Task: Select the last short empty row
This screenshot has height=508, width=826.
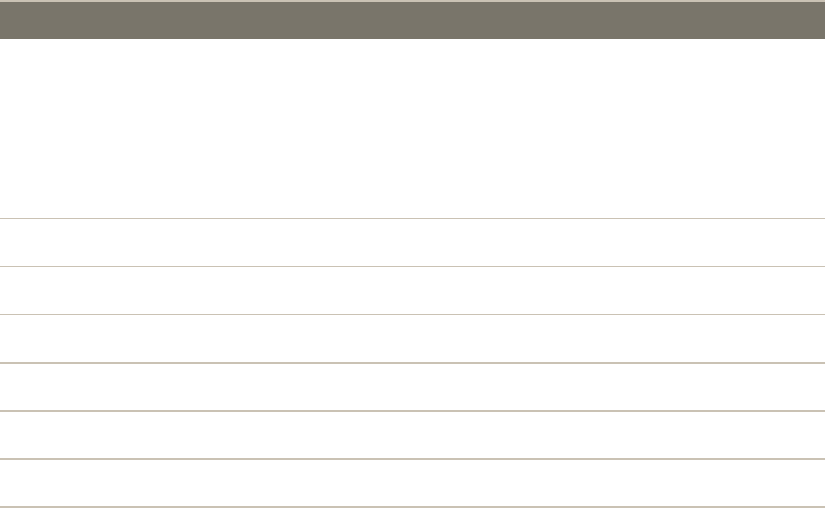Action: [x=413, y=482]
